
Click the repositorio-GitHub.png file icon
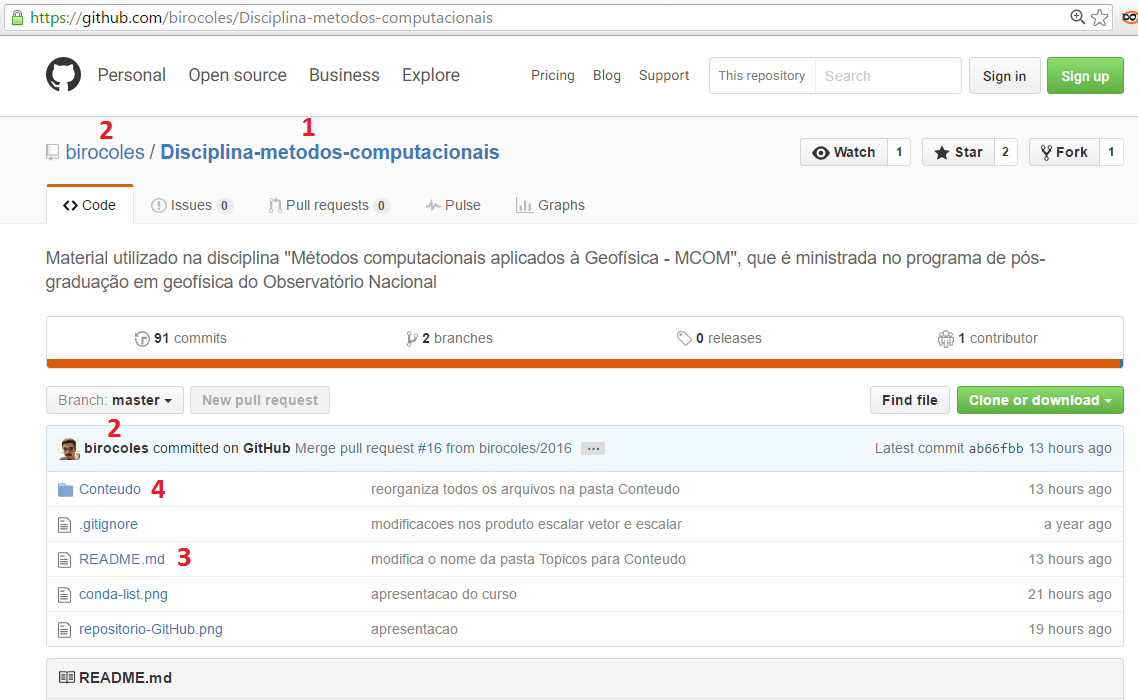(65, 630)
